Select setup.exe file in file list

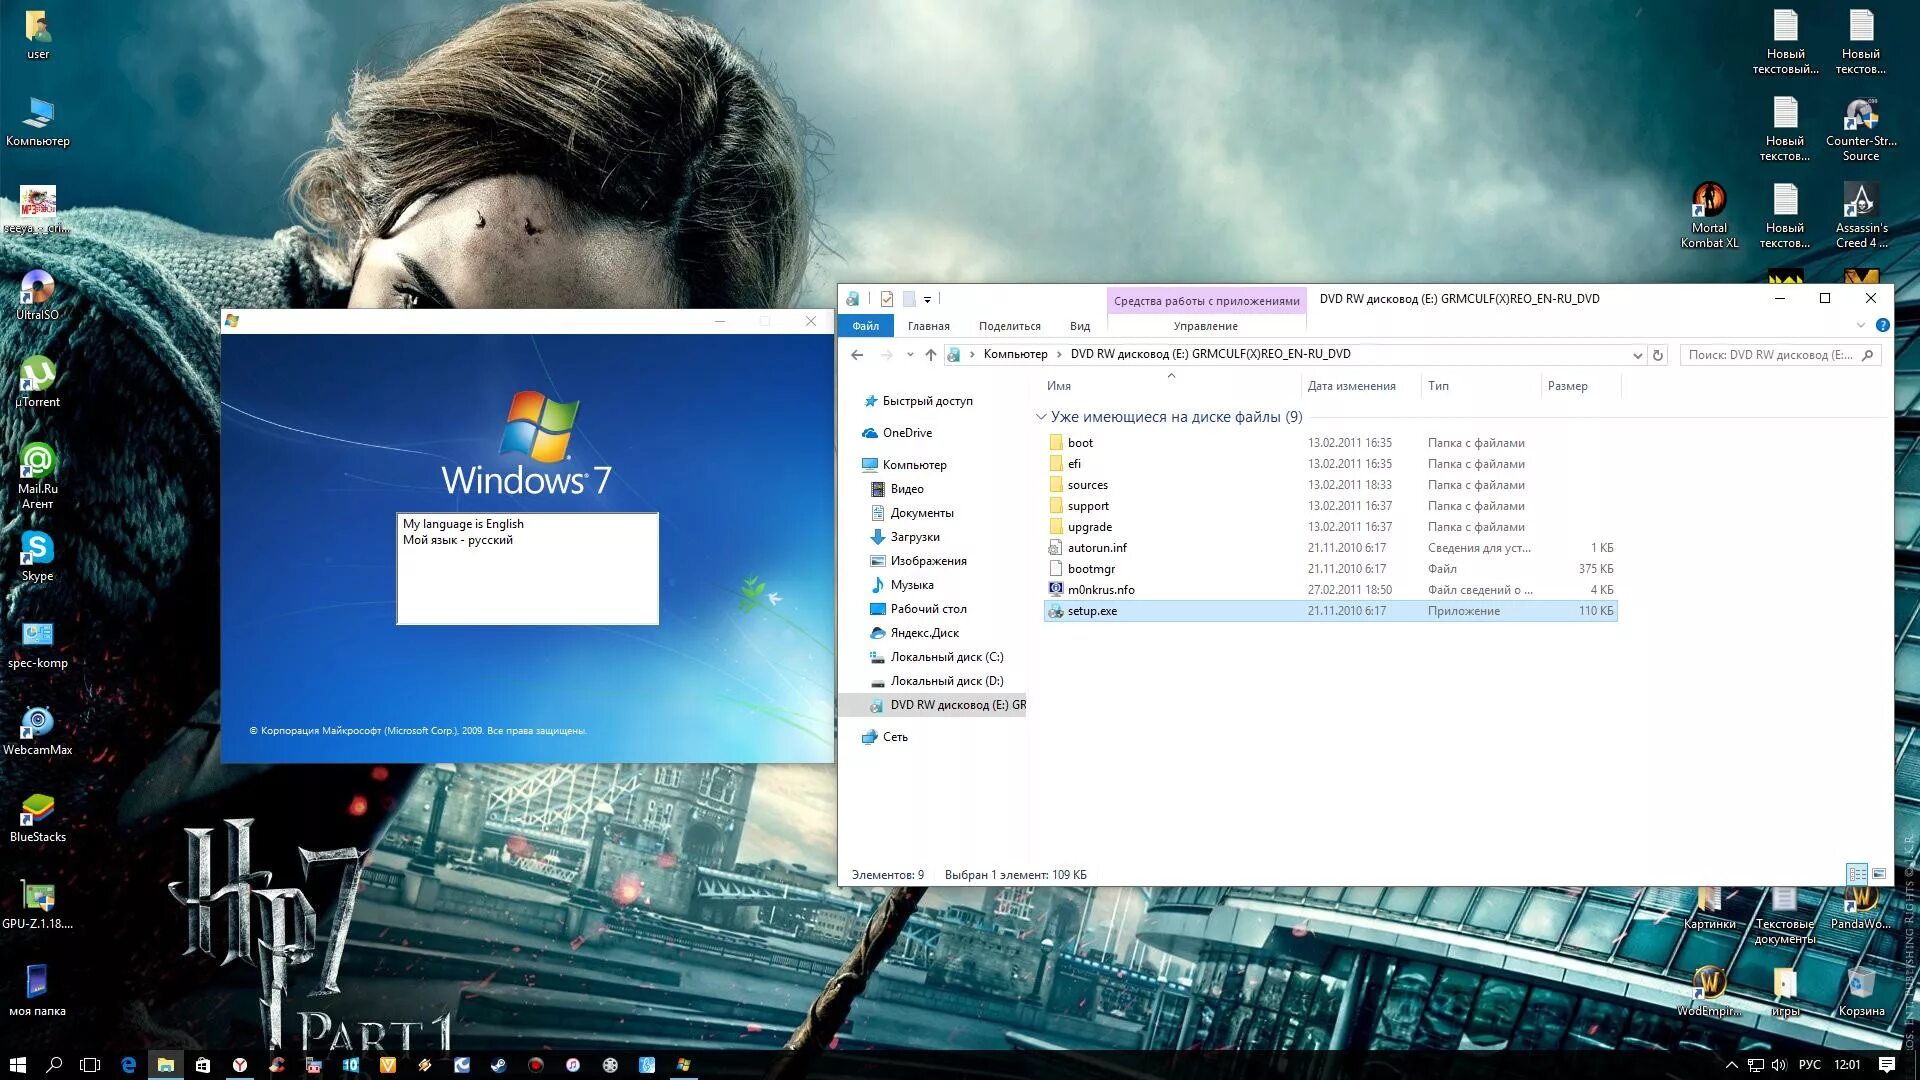pyautogui.click(x=1092, y=611)
